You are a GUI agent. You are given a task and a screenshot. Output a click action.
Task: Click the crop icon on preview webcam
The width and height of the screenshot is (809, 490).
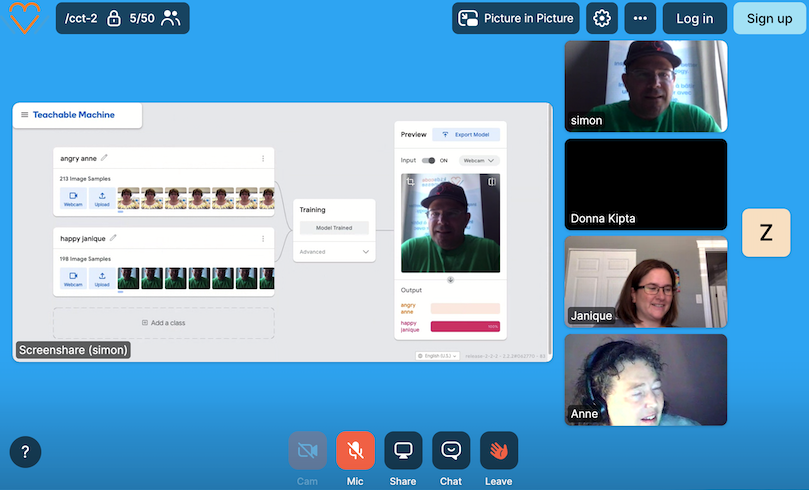point(410,182)
